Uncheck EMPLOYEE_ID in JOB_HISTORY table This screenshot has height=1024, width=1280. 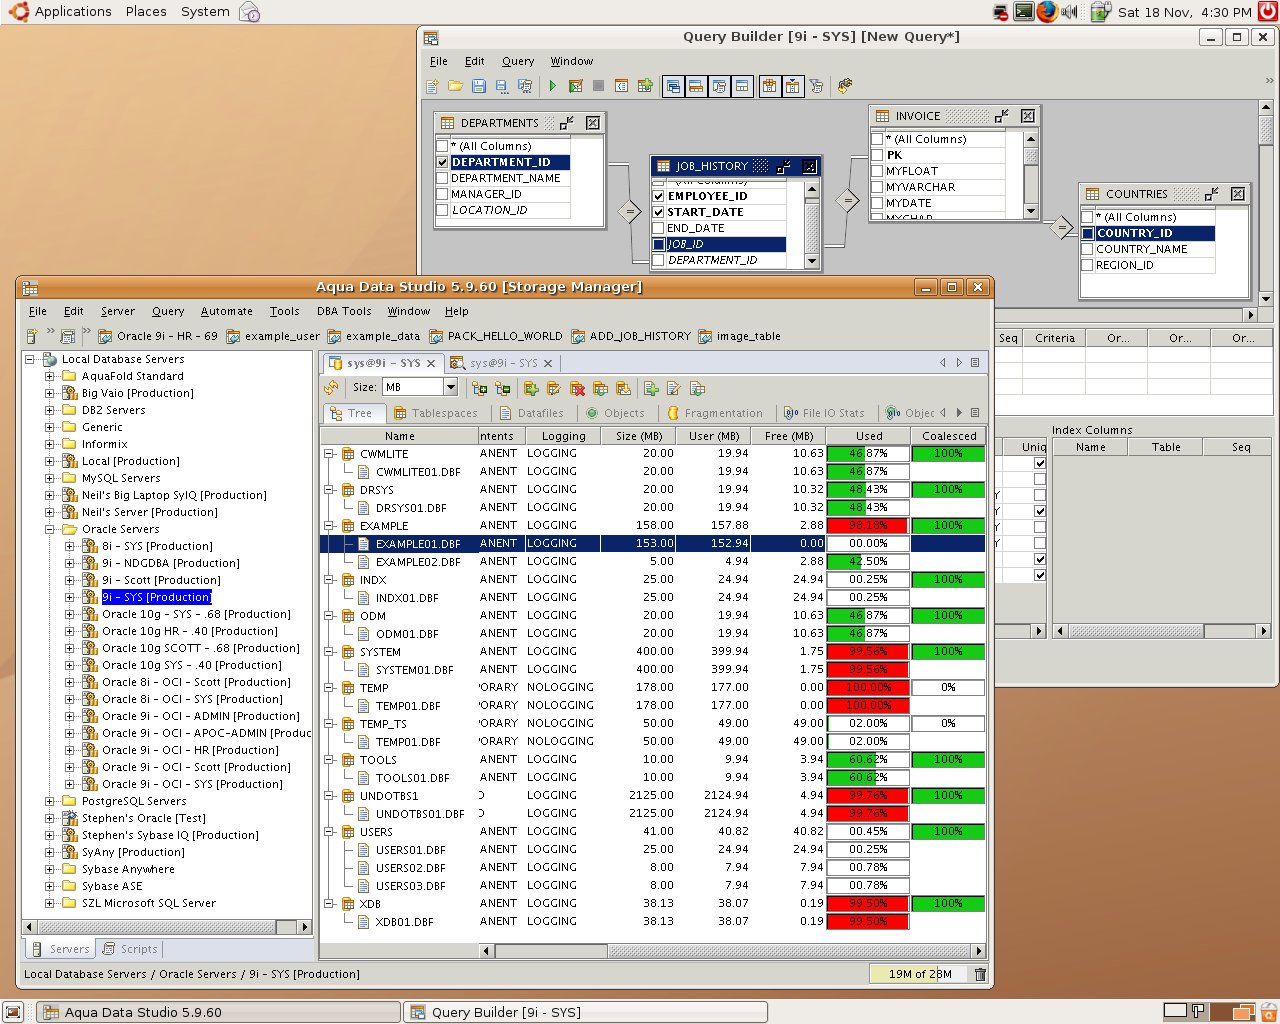658,196
